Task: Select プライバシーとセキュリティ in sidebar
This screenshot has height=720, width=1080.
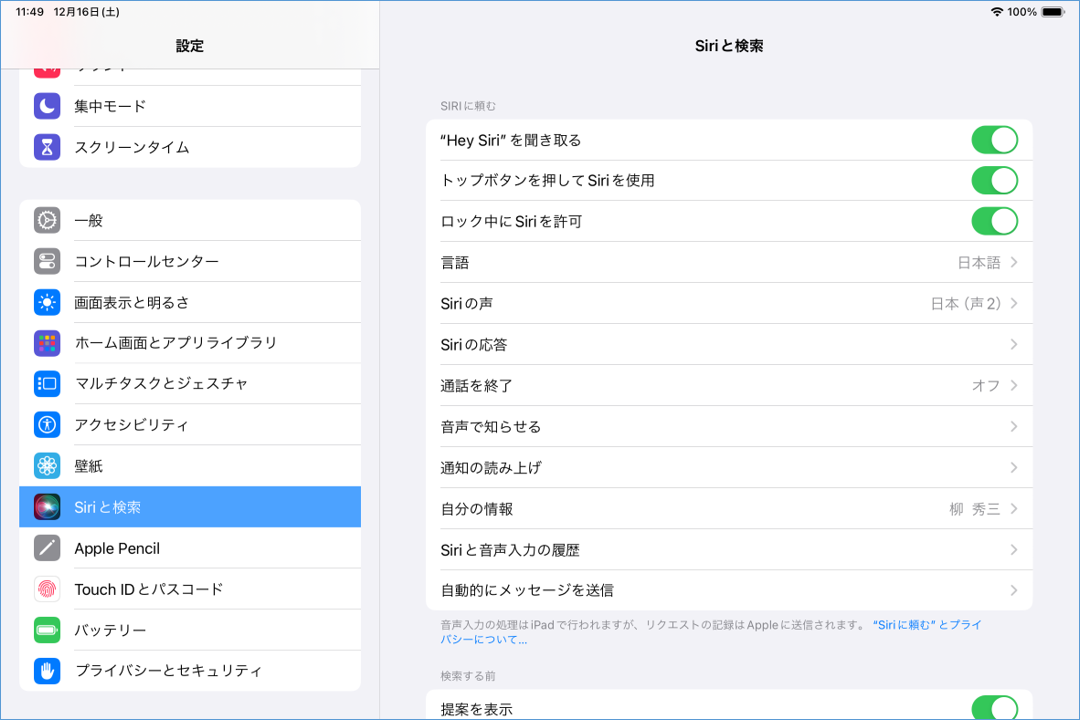Action: [190, 670]
